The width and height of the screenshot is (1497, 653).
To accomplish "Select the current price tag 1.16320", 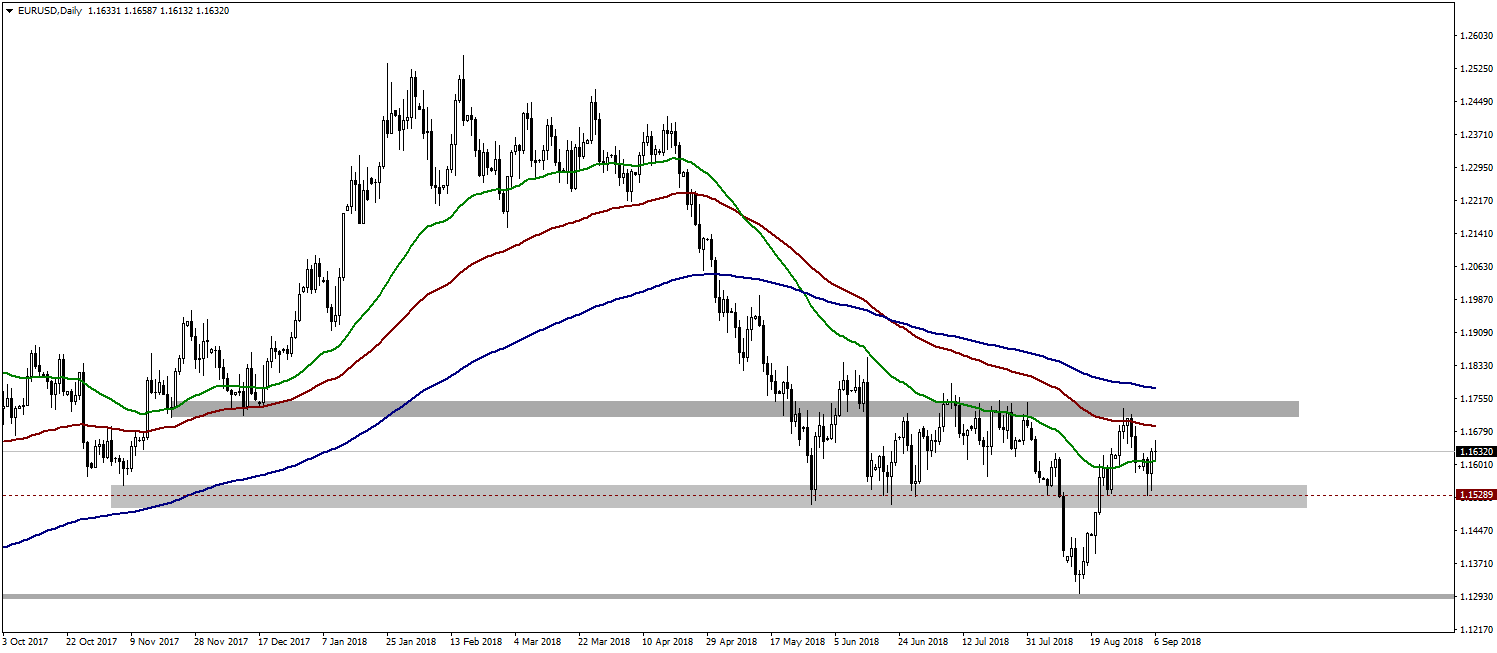I will pyautogui.click(x=1476, y=452).
